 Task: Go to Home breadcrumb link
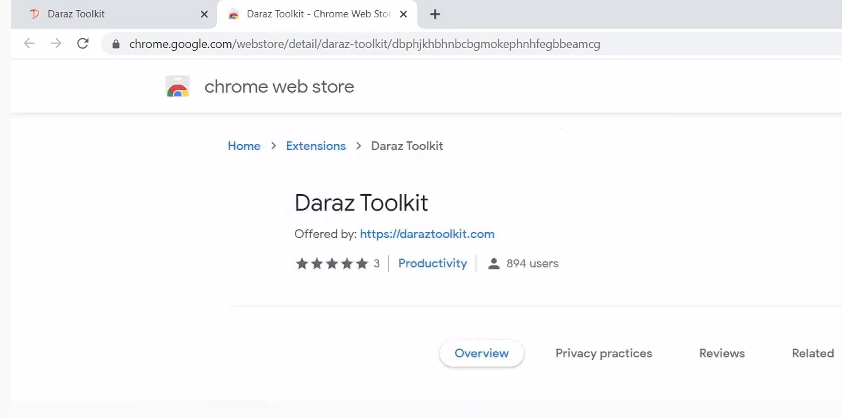244,146
